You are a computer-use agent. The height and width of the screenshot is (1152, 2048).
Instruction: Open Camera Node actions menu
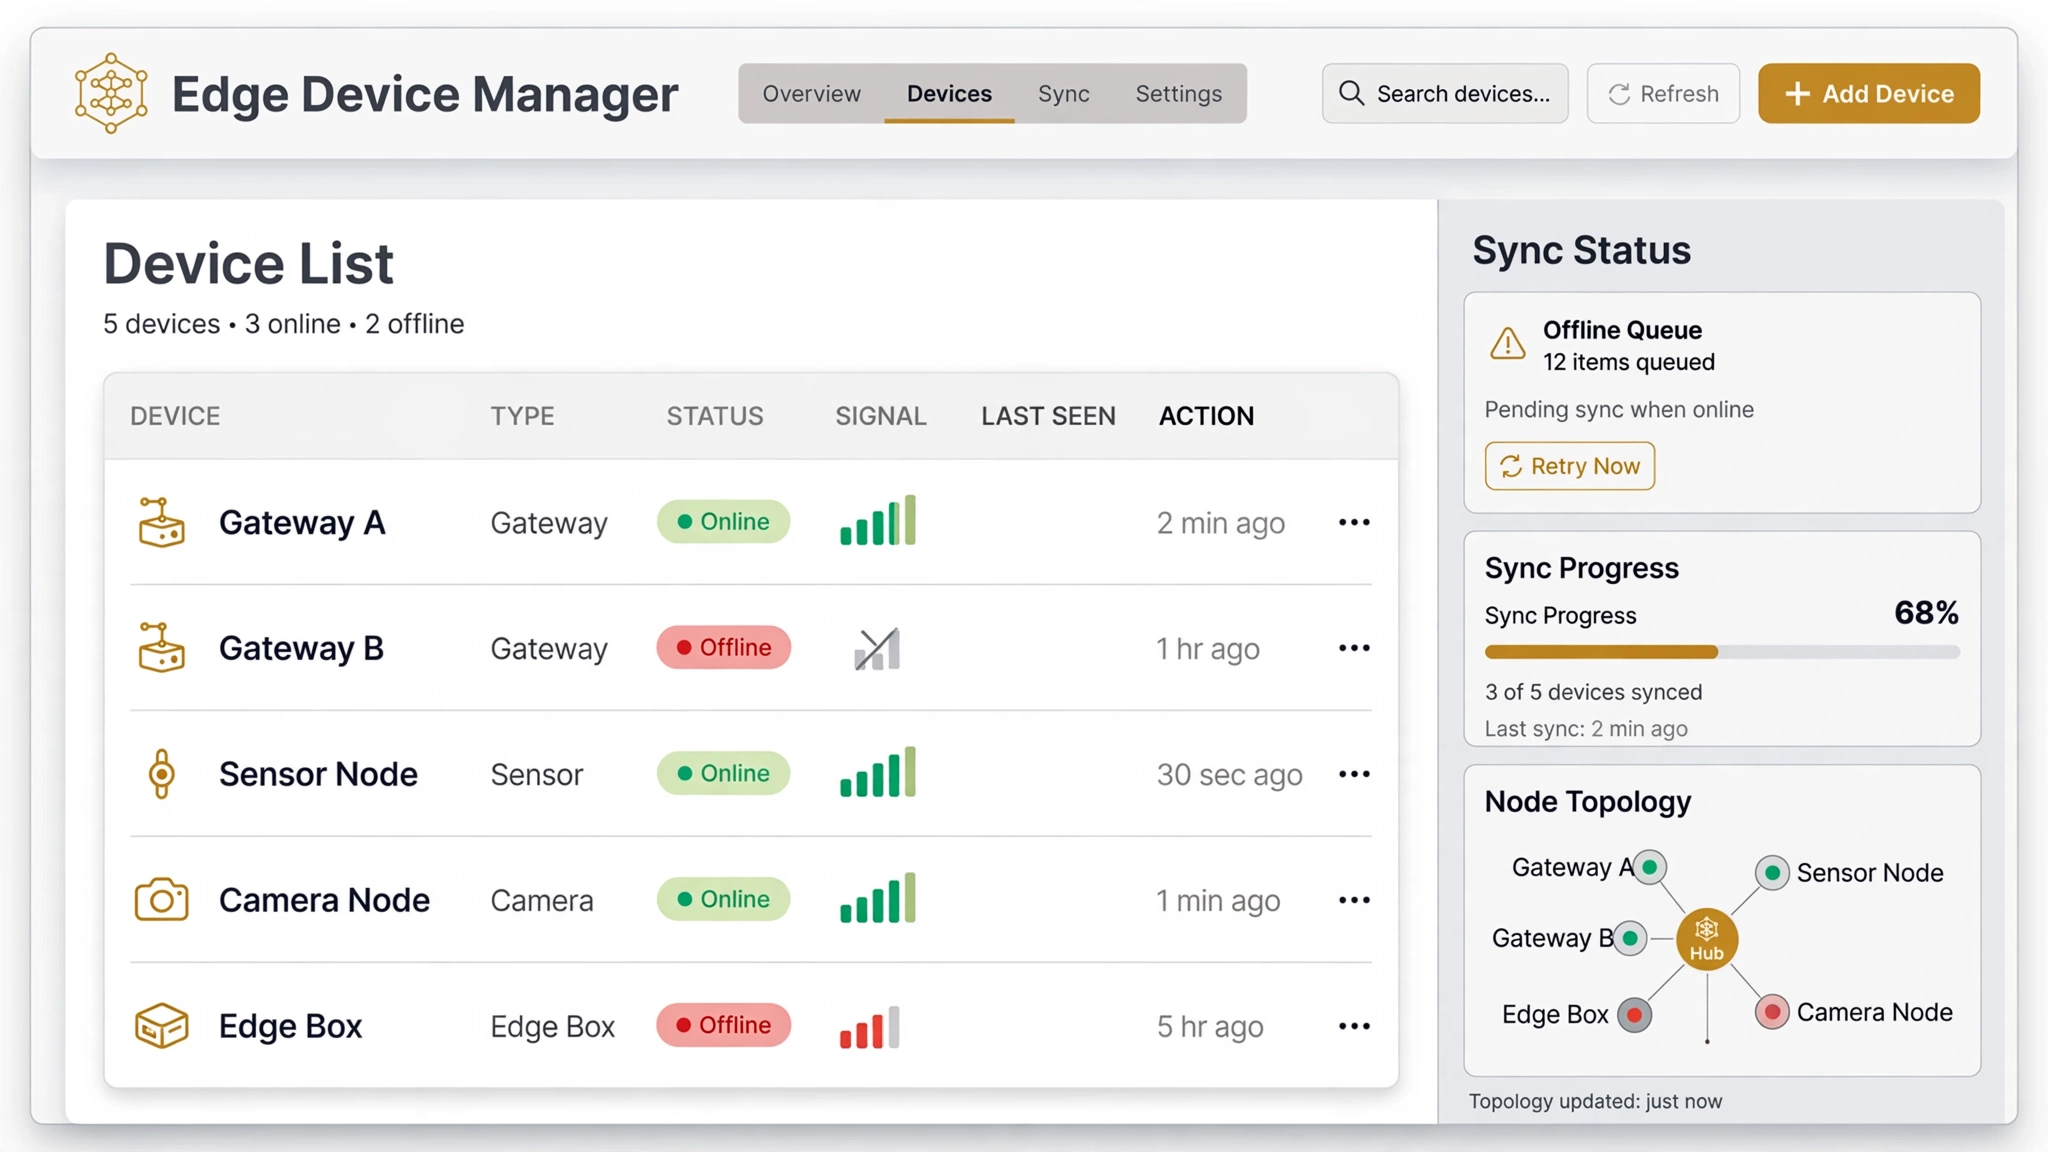coord(1354,900)
